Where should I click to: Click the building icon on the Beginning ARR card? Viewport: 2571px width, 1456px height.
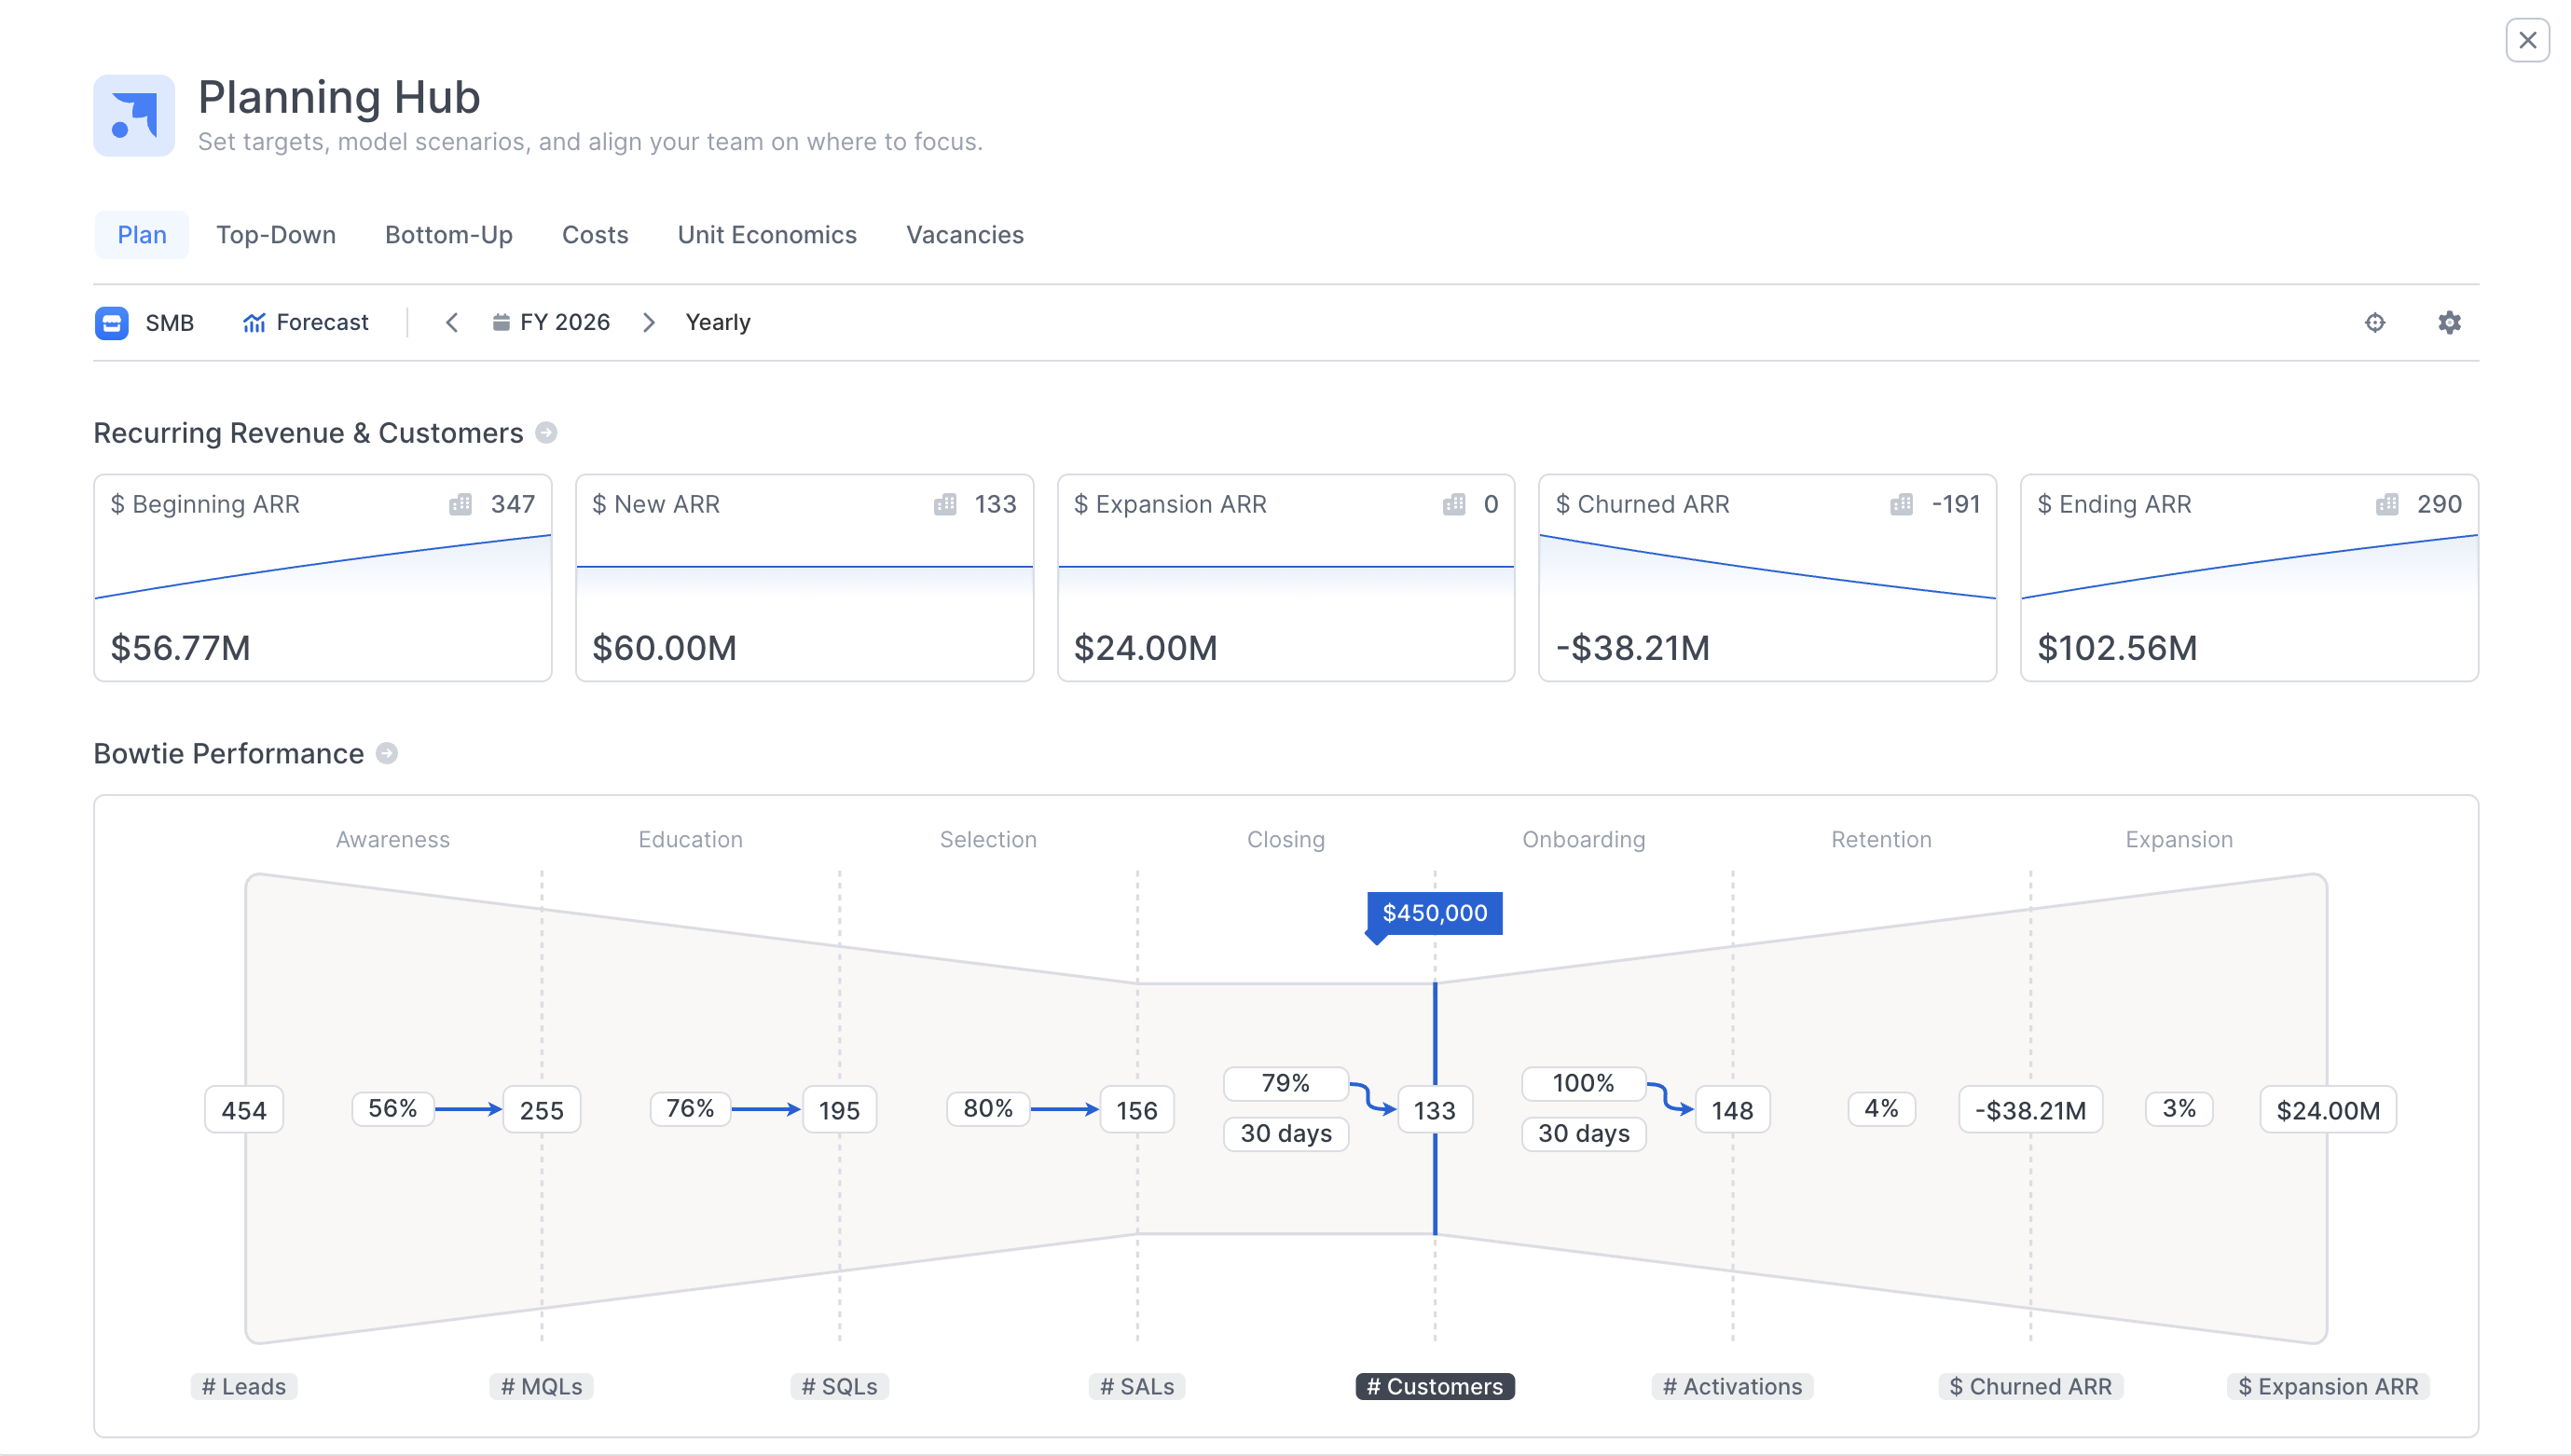pyautogui.click(x=461, y=505)
